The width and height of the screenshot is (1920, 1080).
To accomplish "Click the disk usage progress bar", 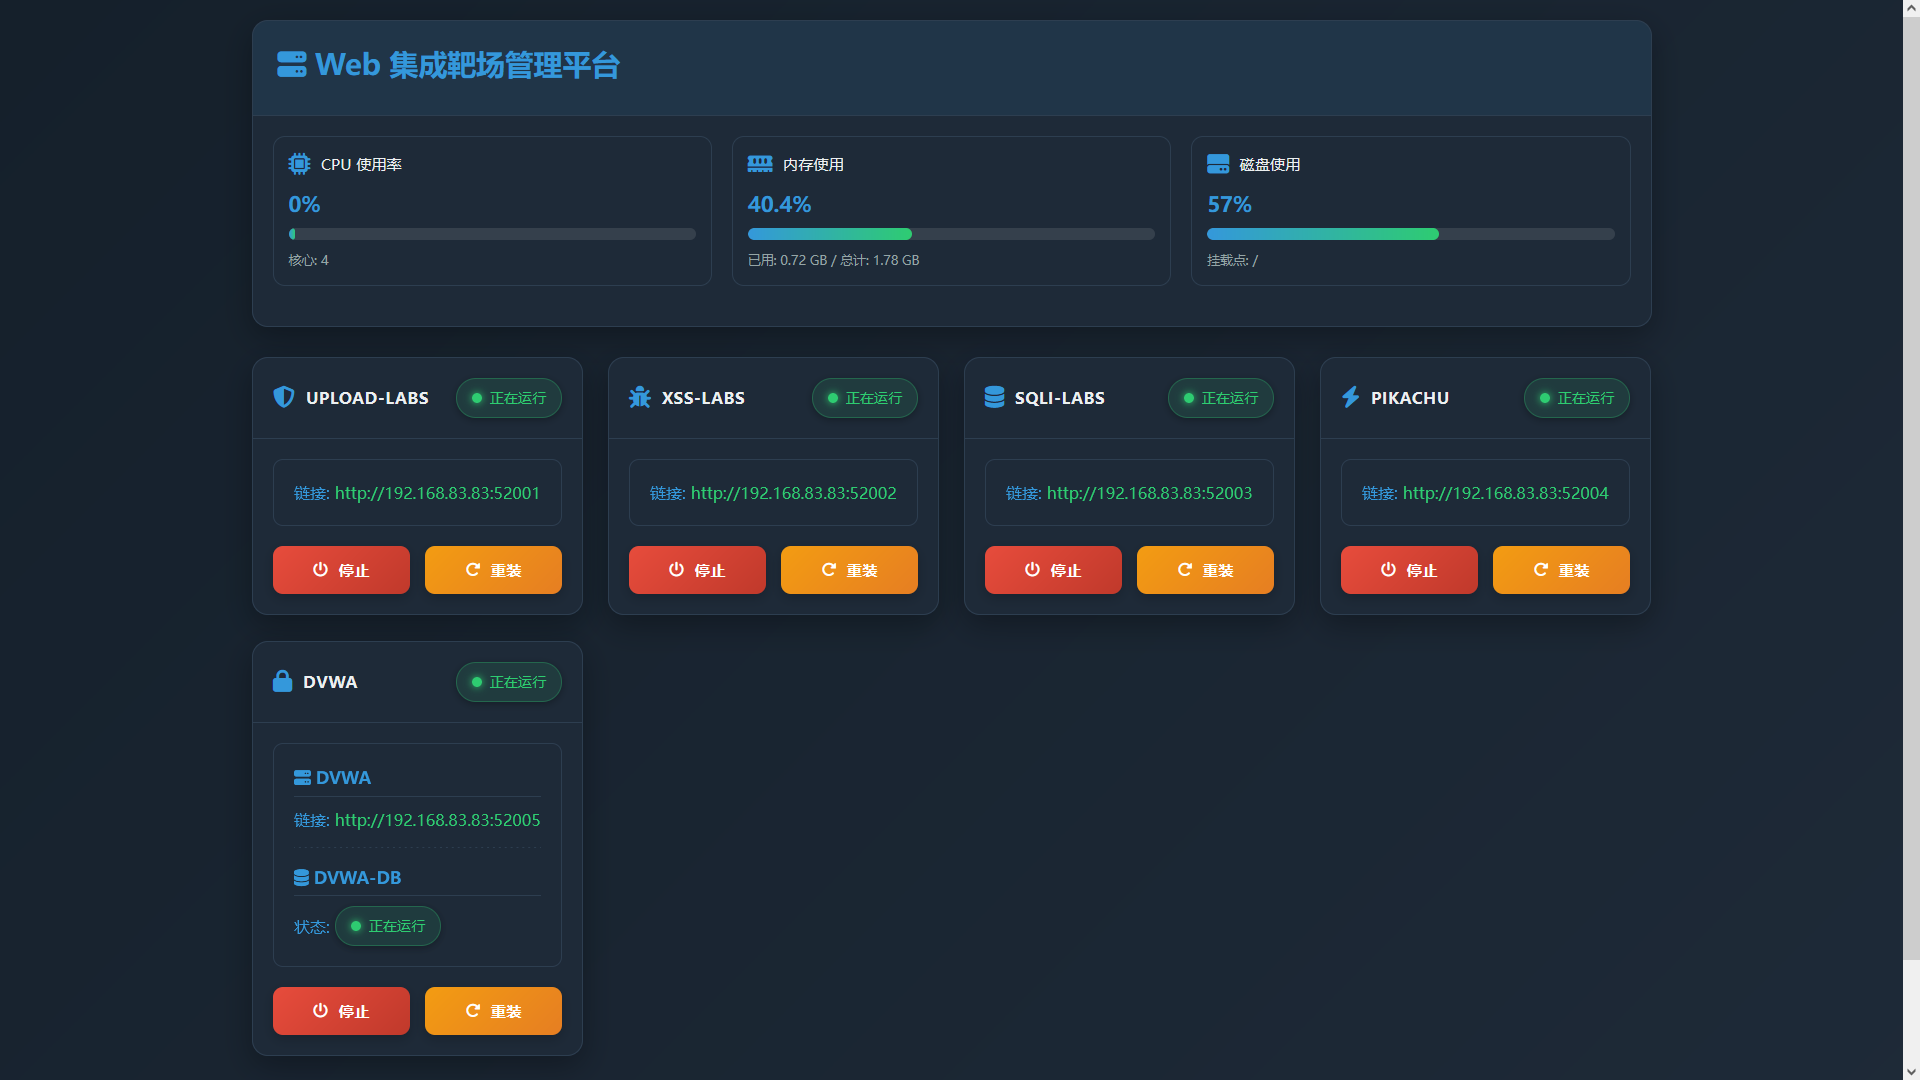I will coord(1410,234).
